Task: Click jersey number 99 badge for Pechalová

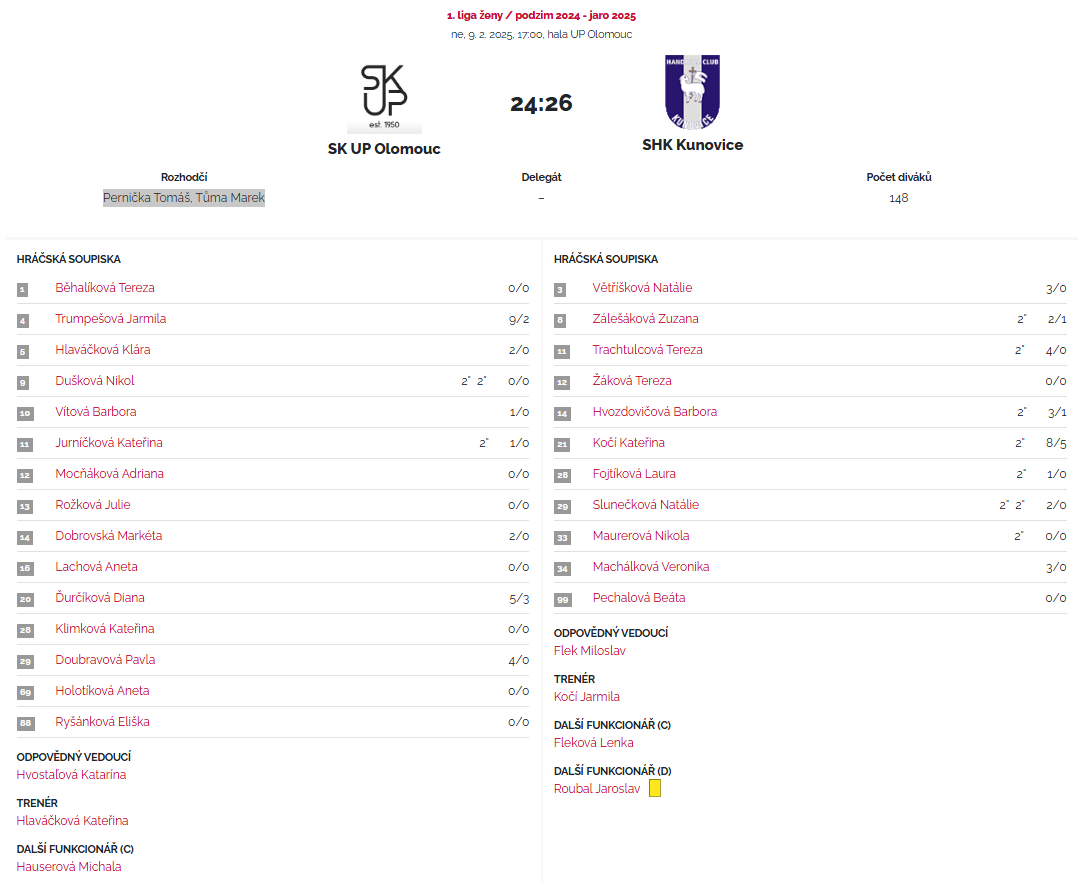Action: [x=561, y=599]
